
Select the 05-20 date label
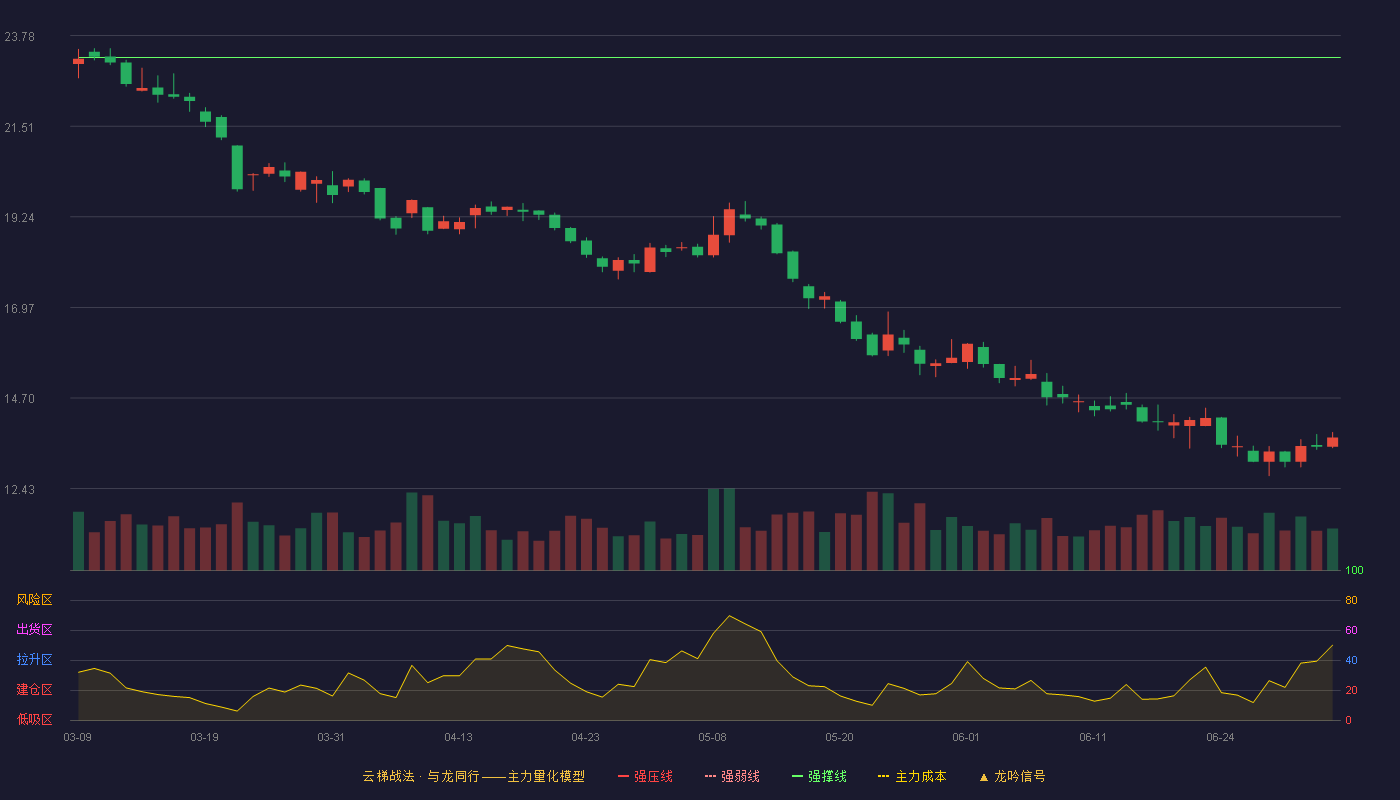coord(839,737)
